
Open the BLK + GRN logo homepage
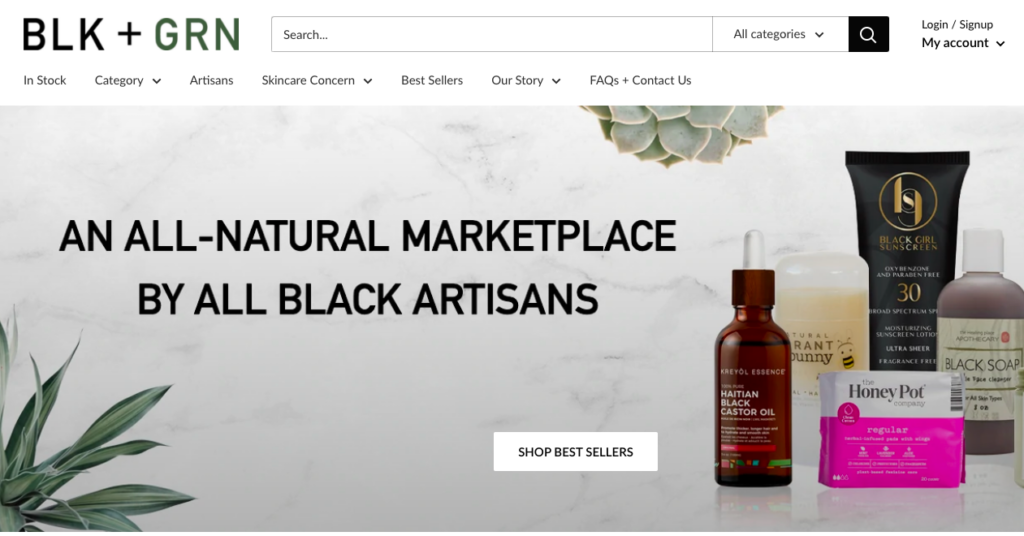(131, 35)
